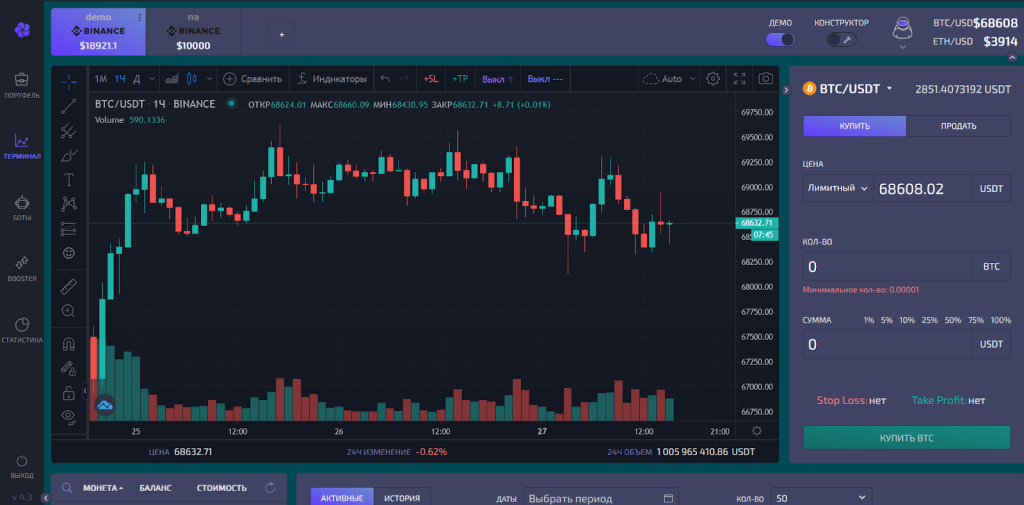This screenshot has width=1024, height=505.
Task: Select the text annotation tool
Action: (68, 179)
